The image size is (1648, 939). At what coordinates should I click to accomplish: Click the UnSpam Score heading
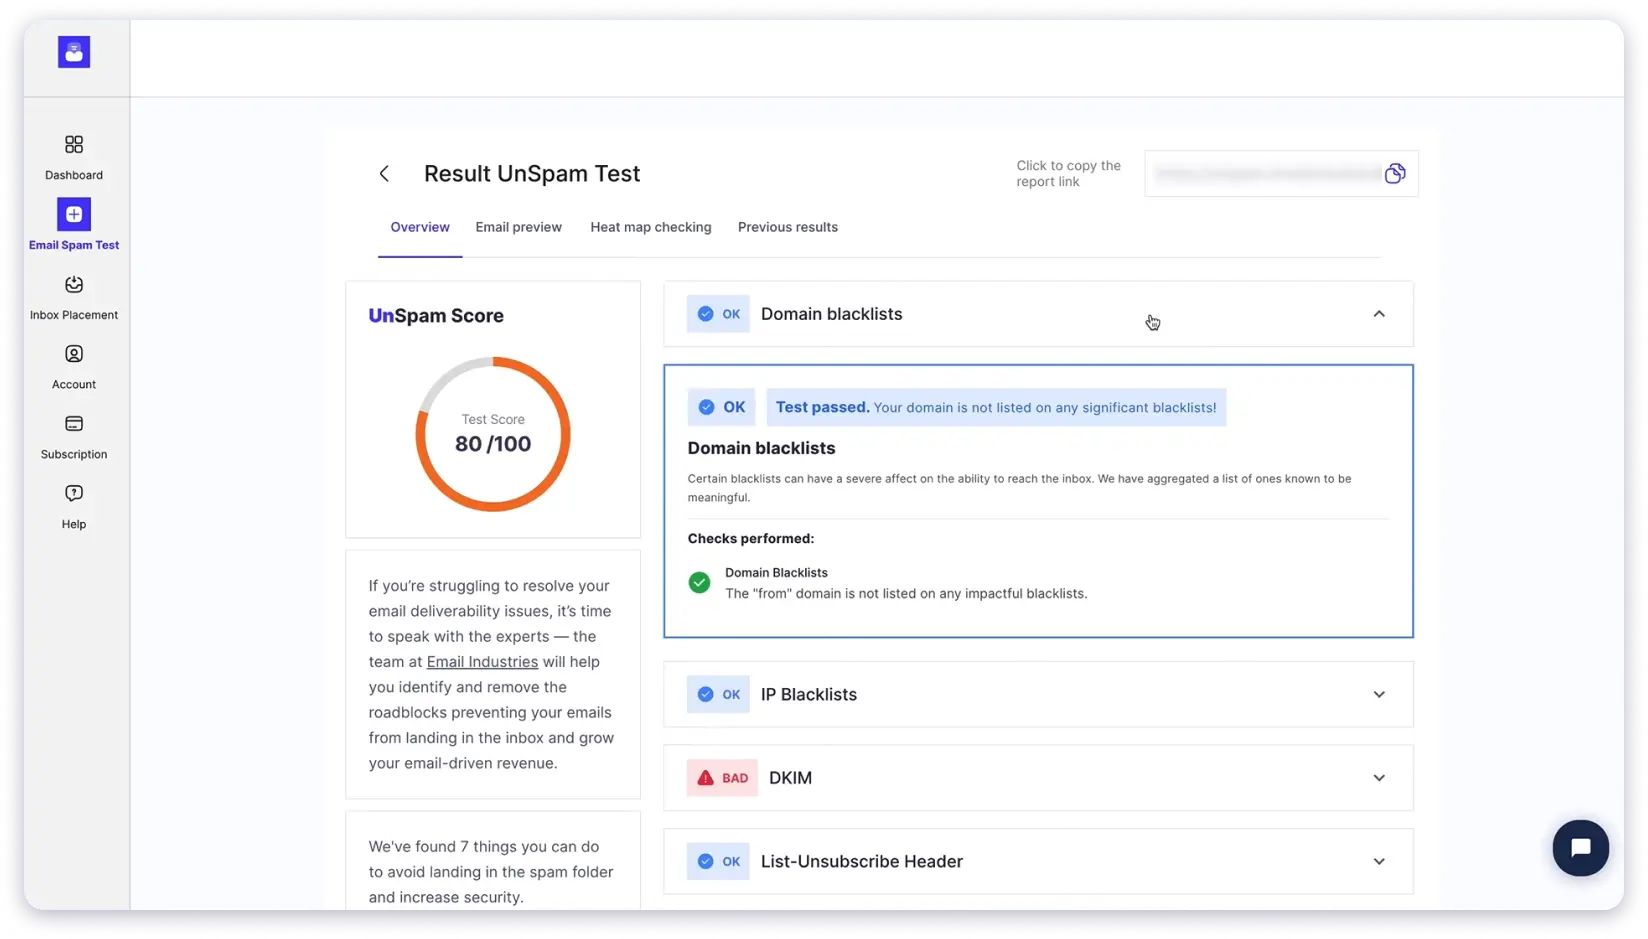[x=436, y=316]
